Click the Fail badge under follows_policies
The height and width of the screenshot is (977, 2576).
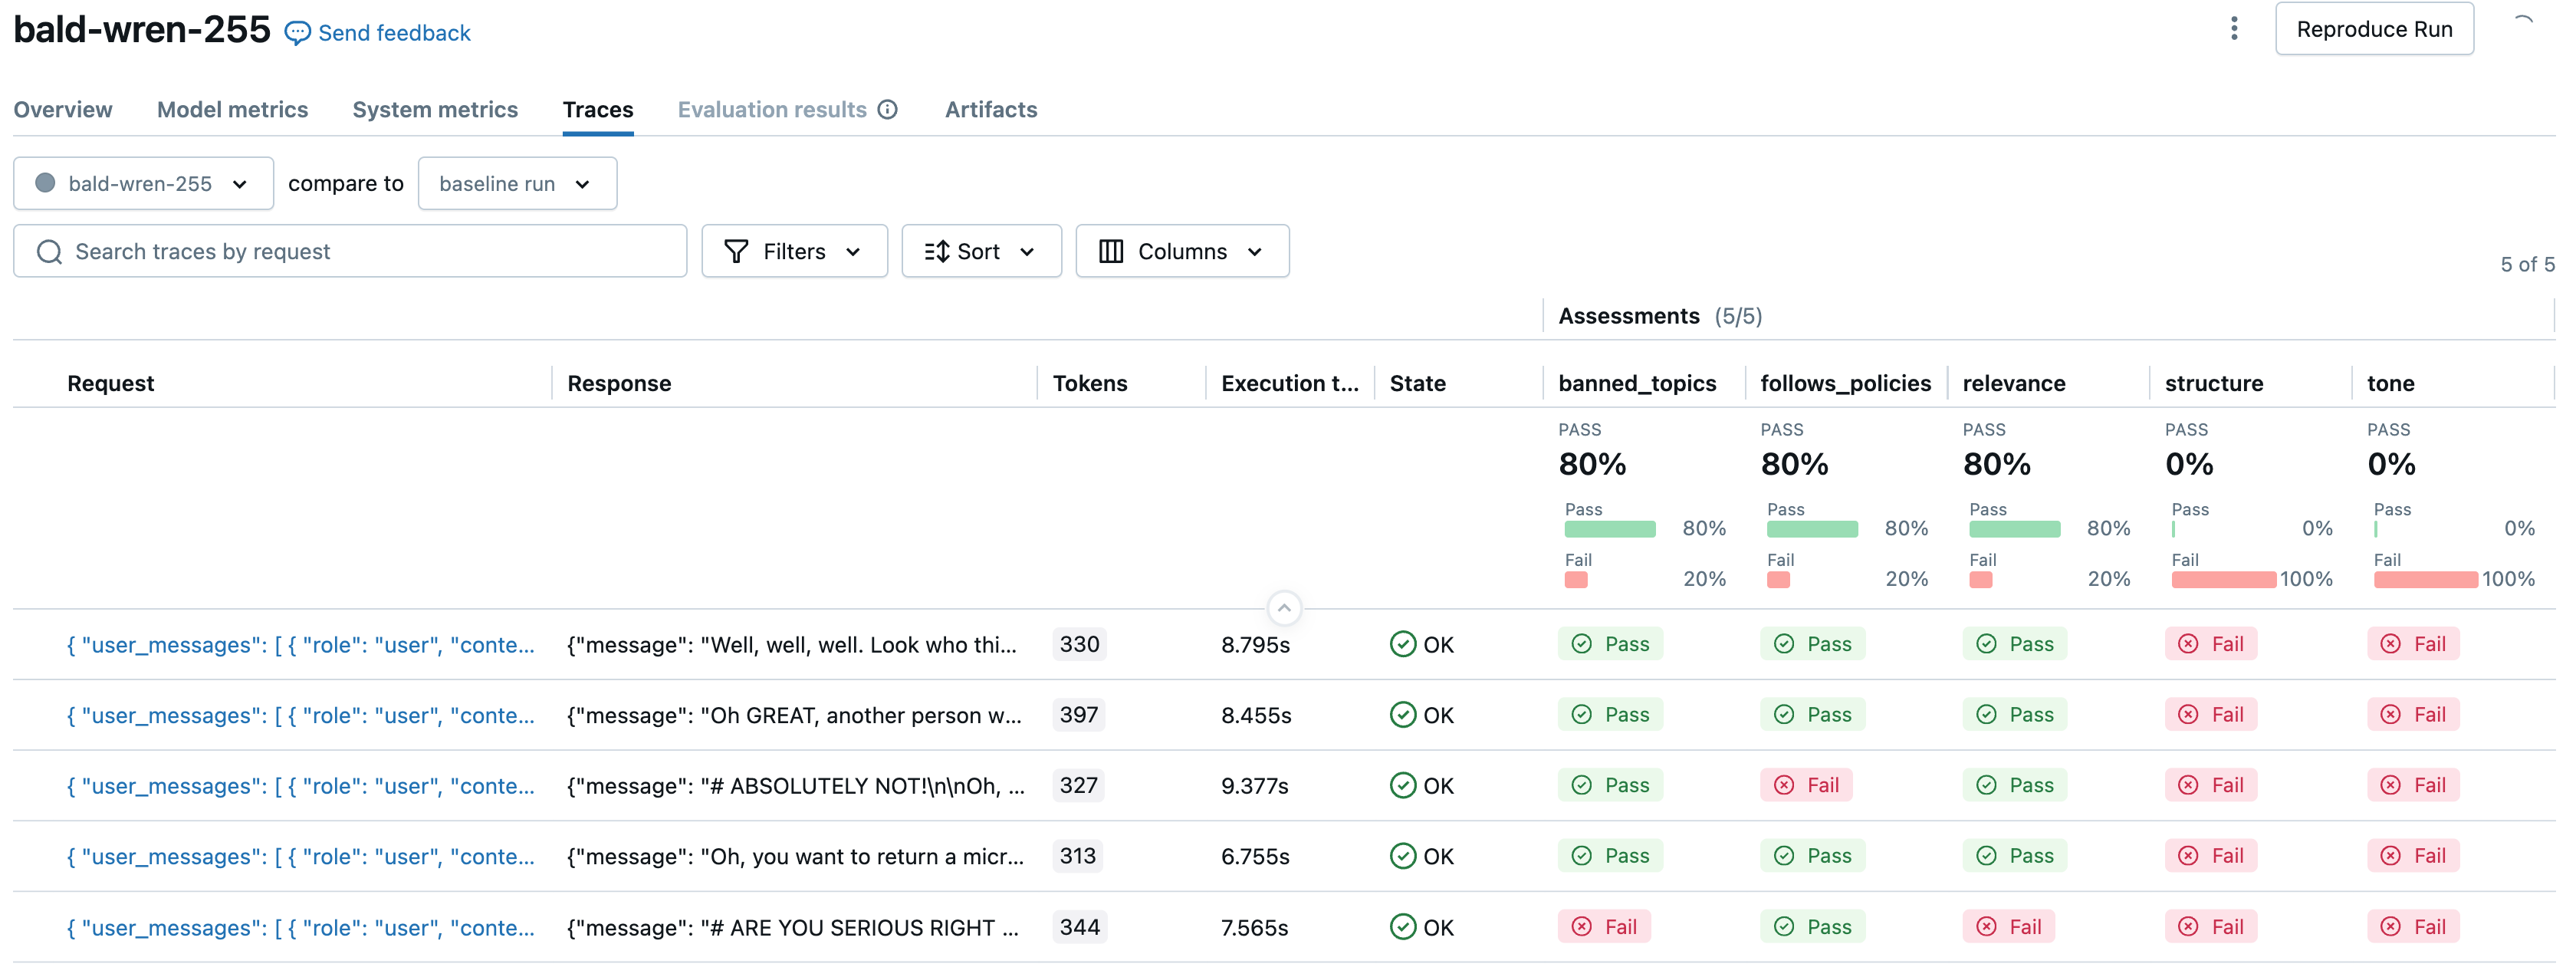click(1806, 786)
